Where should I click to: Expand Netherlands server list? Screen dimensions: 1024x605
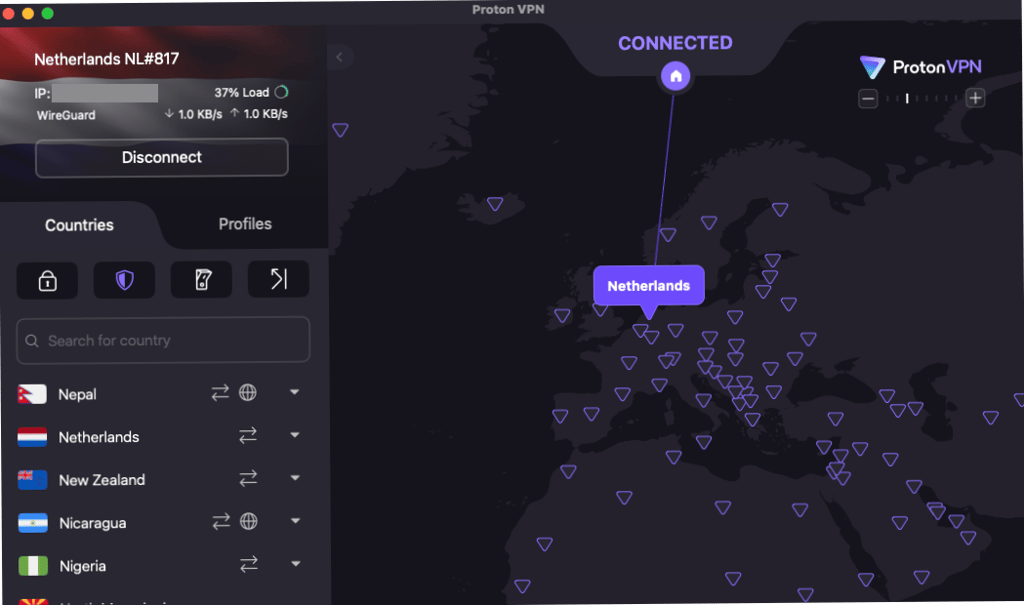click(x=295, y=435)
